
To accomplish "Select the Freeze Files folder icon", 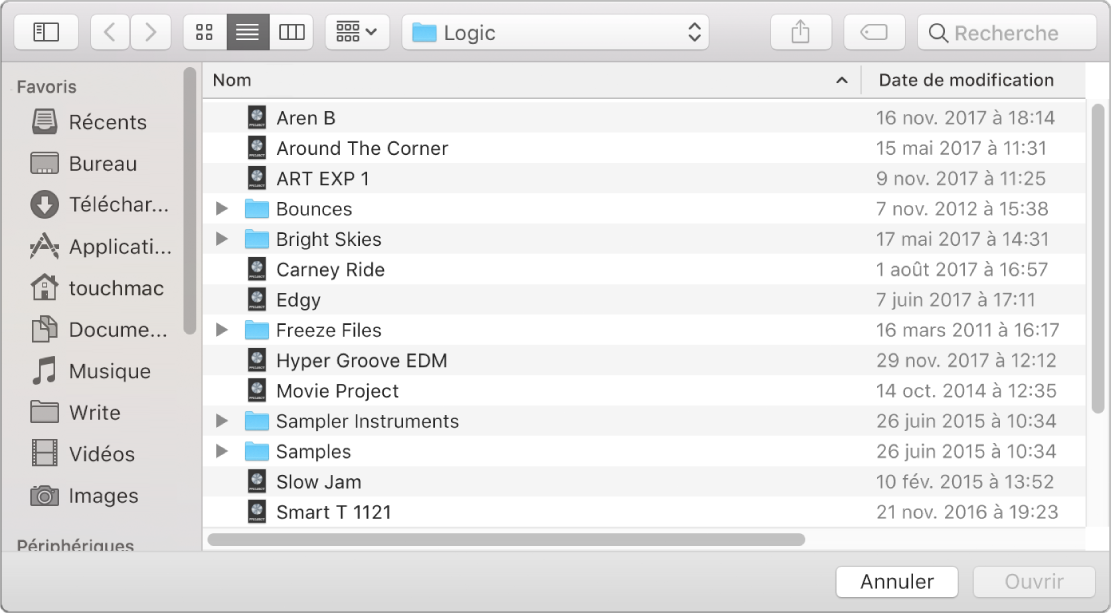I will click(x=257, y=330).
